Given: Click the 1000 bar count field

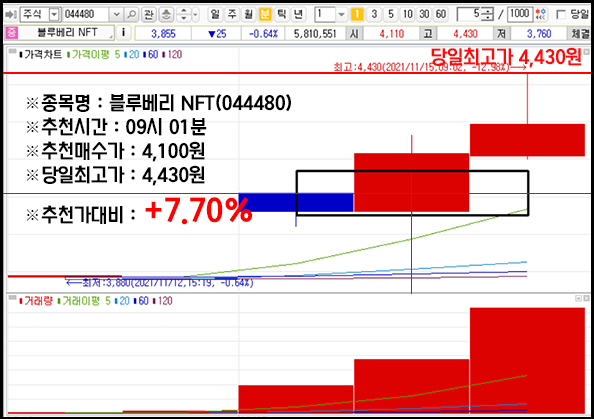Looking at the screenshot, I should (519, 14).
